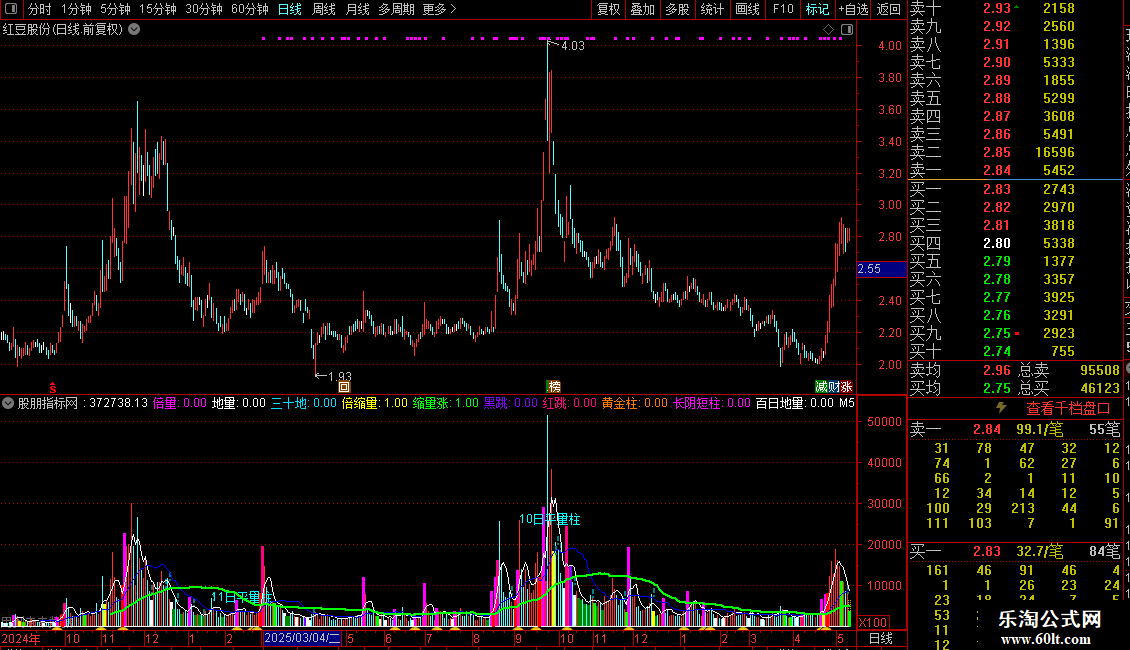
Task: Click the 10日平量柱 annotation in the volume chart
Action: pyautogui.click(x=550, y=519)
